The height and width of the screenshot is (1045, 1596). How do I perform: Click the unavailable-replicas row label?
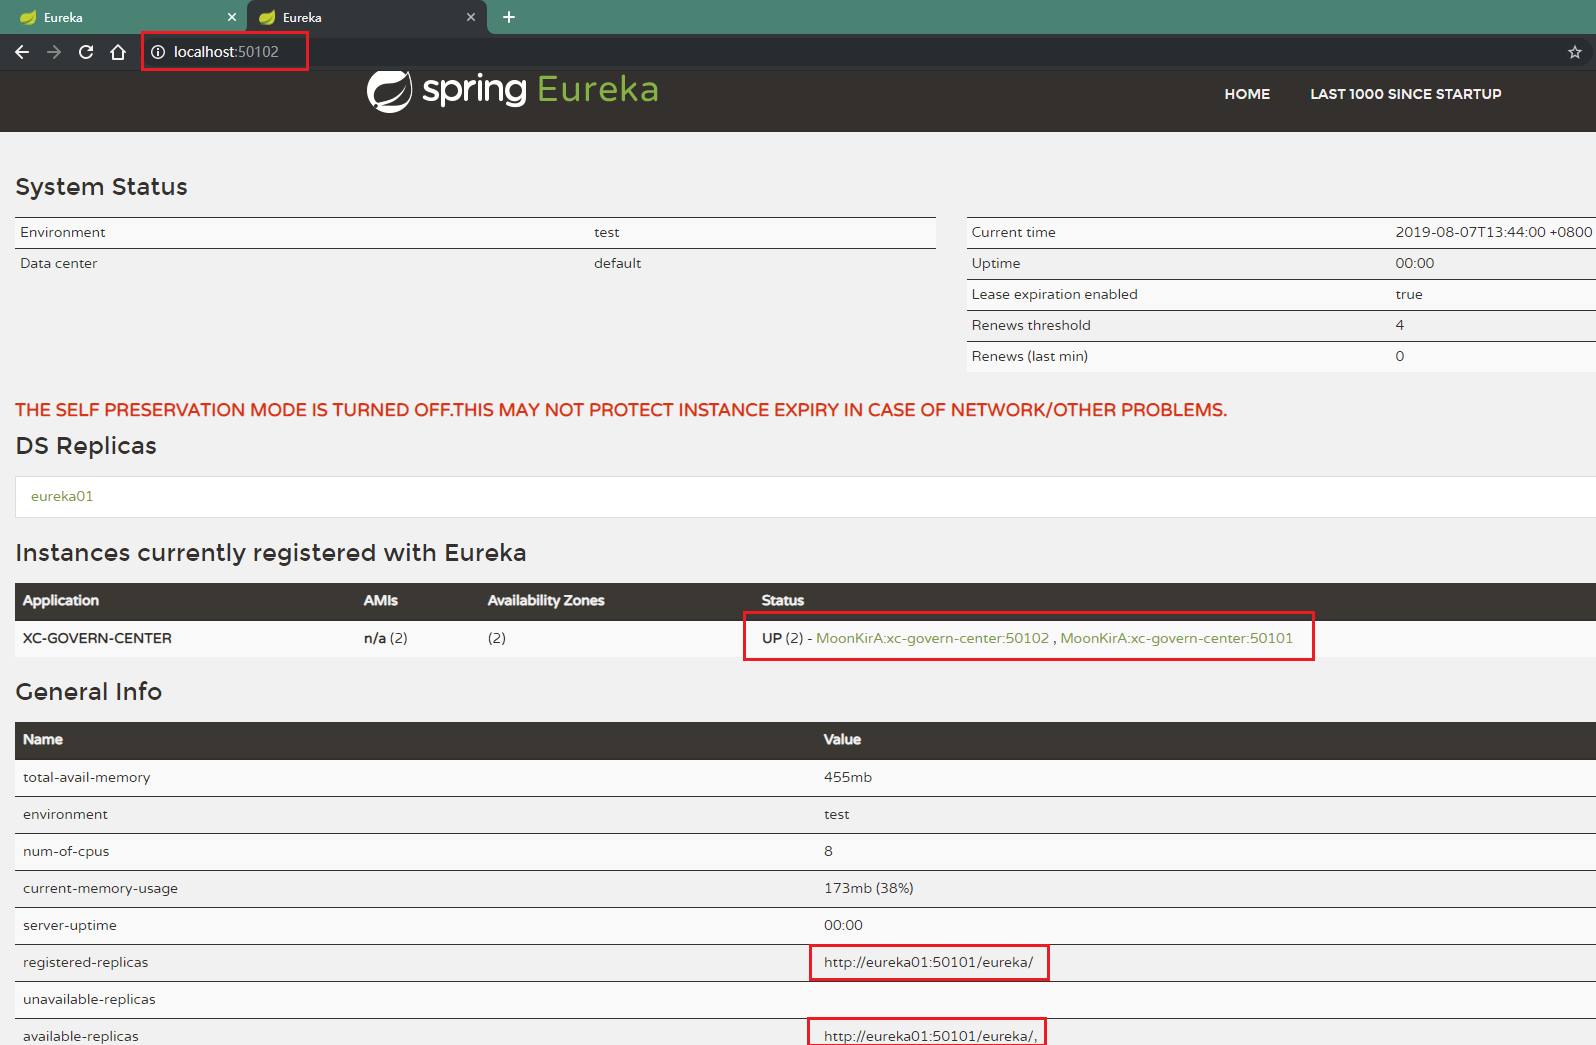pos(89,999)
